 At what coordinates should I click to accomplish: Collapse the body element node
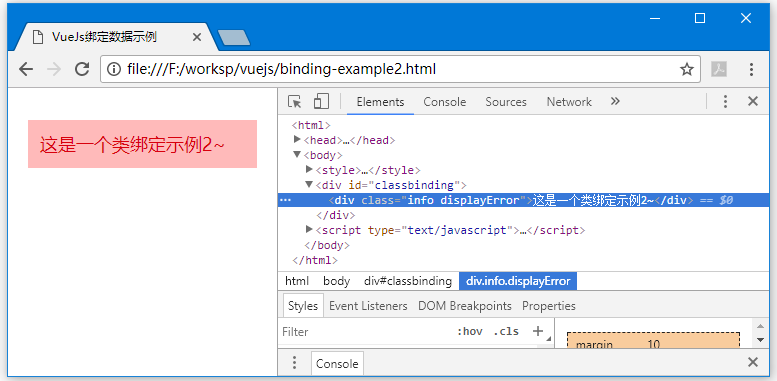point(297,155)
